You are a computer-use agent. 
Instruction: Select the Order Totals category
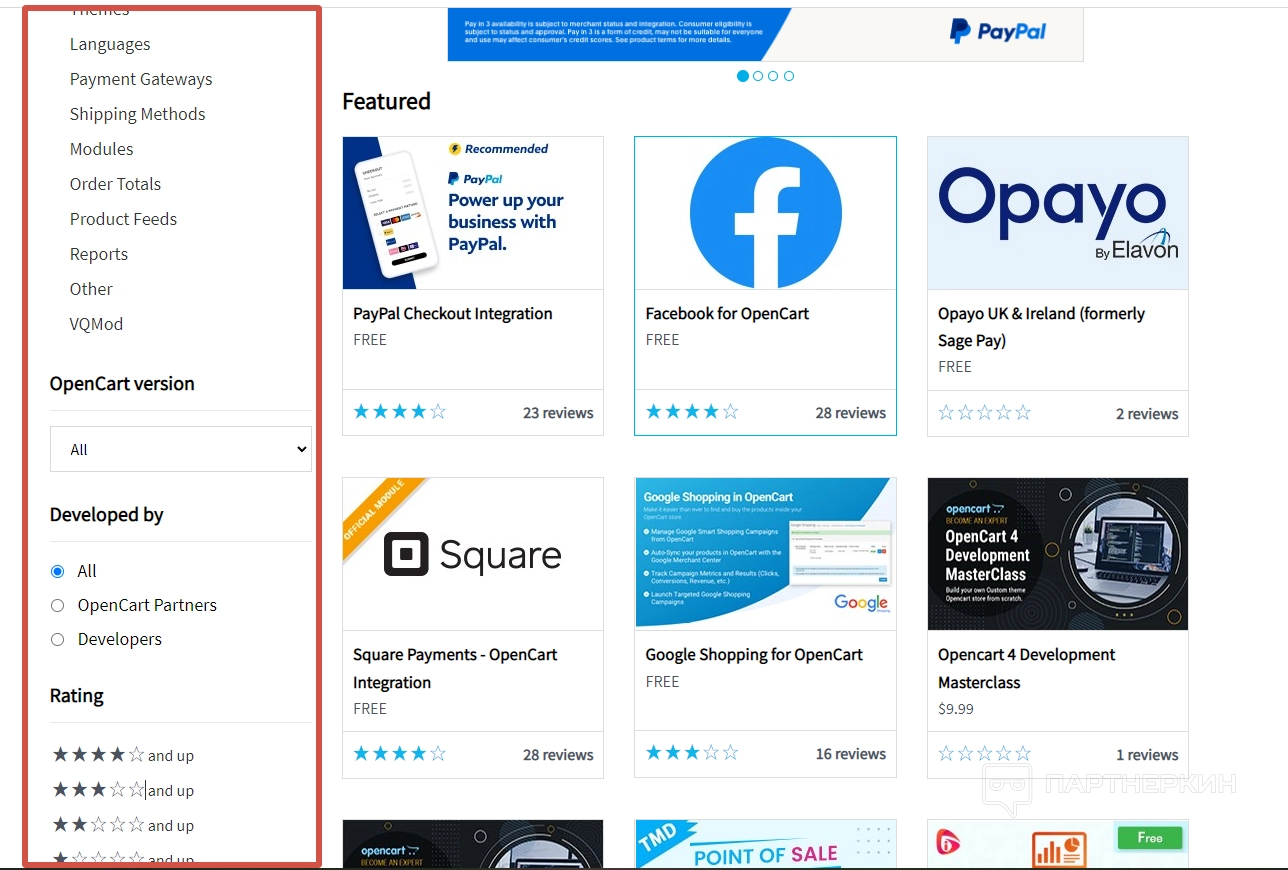(115, 184)
